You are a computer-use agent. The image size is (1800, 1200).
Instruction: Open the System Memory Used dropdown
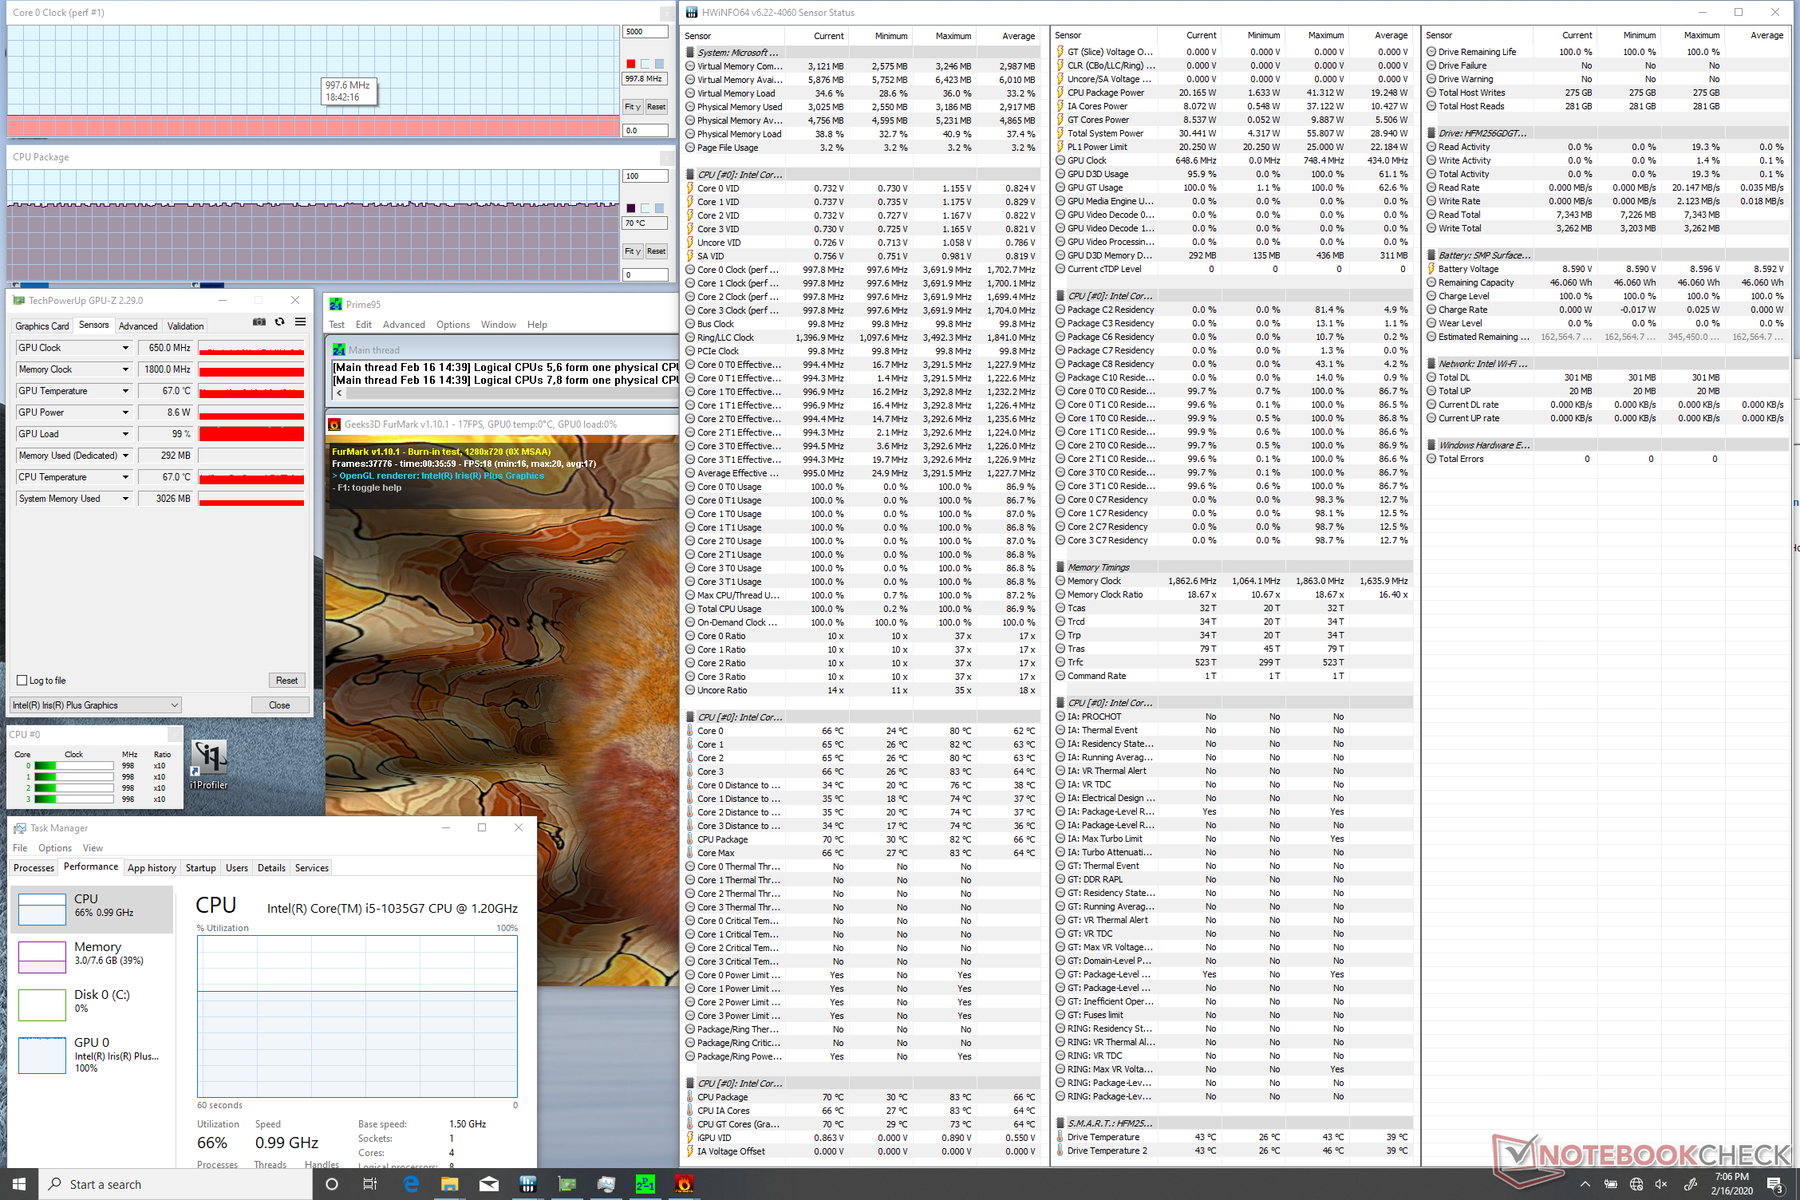pos(126,498)
